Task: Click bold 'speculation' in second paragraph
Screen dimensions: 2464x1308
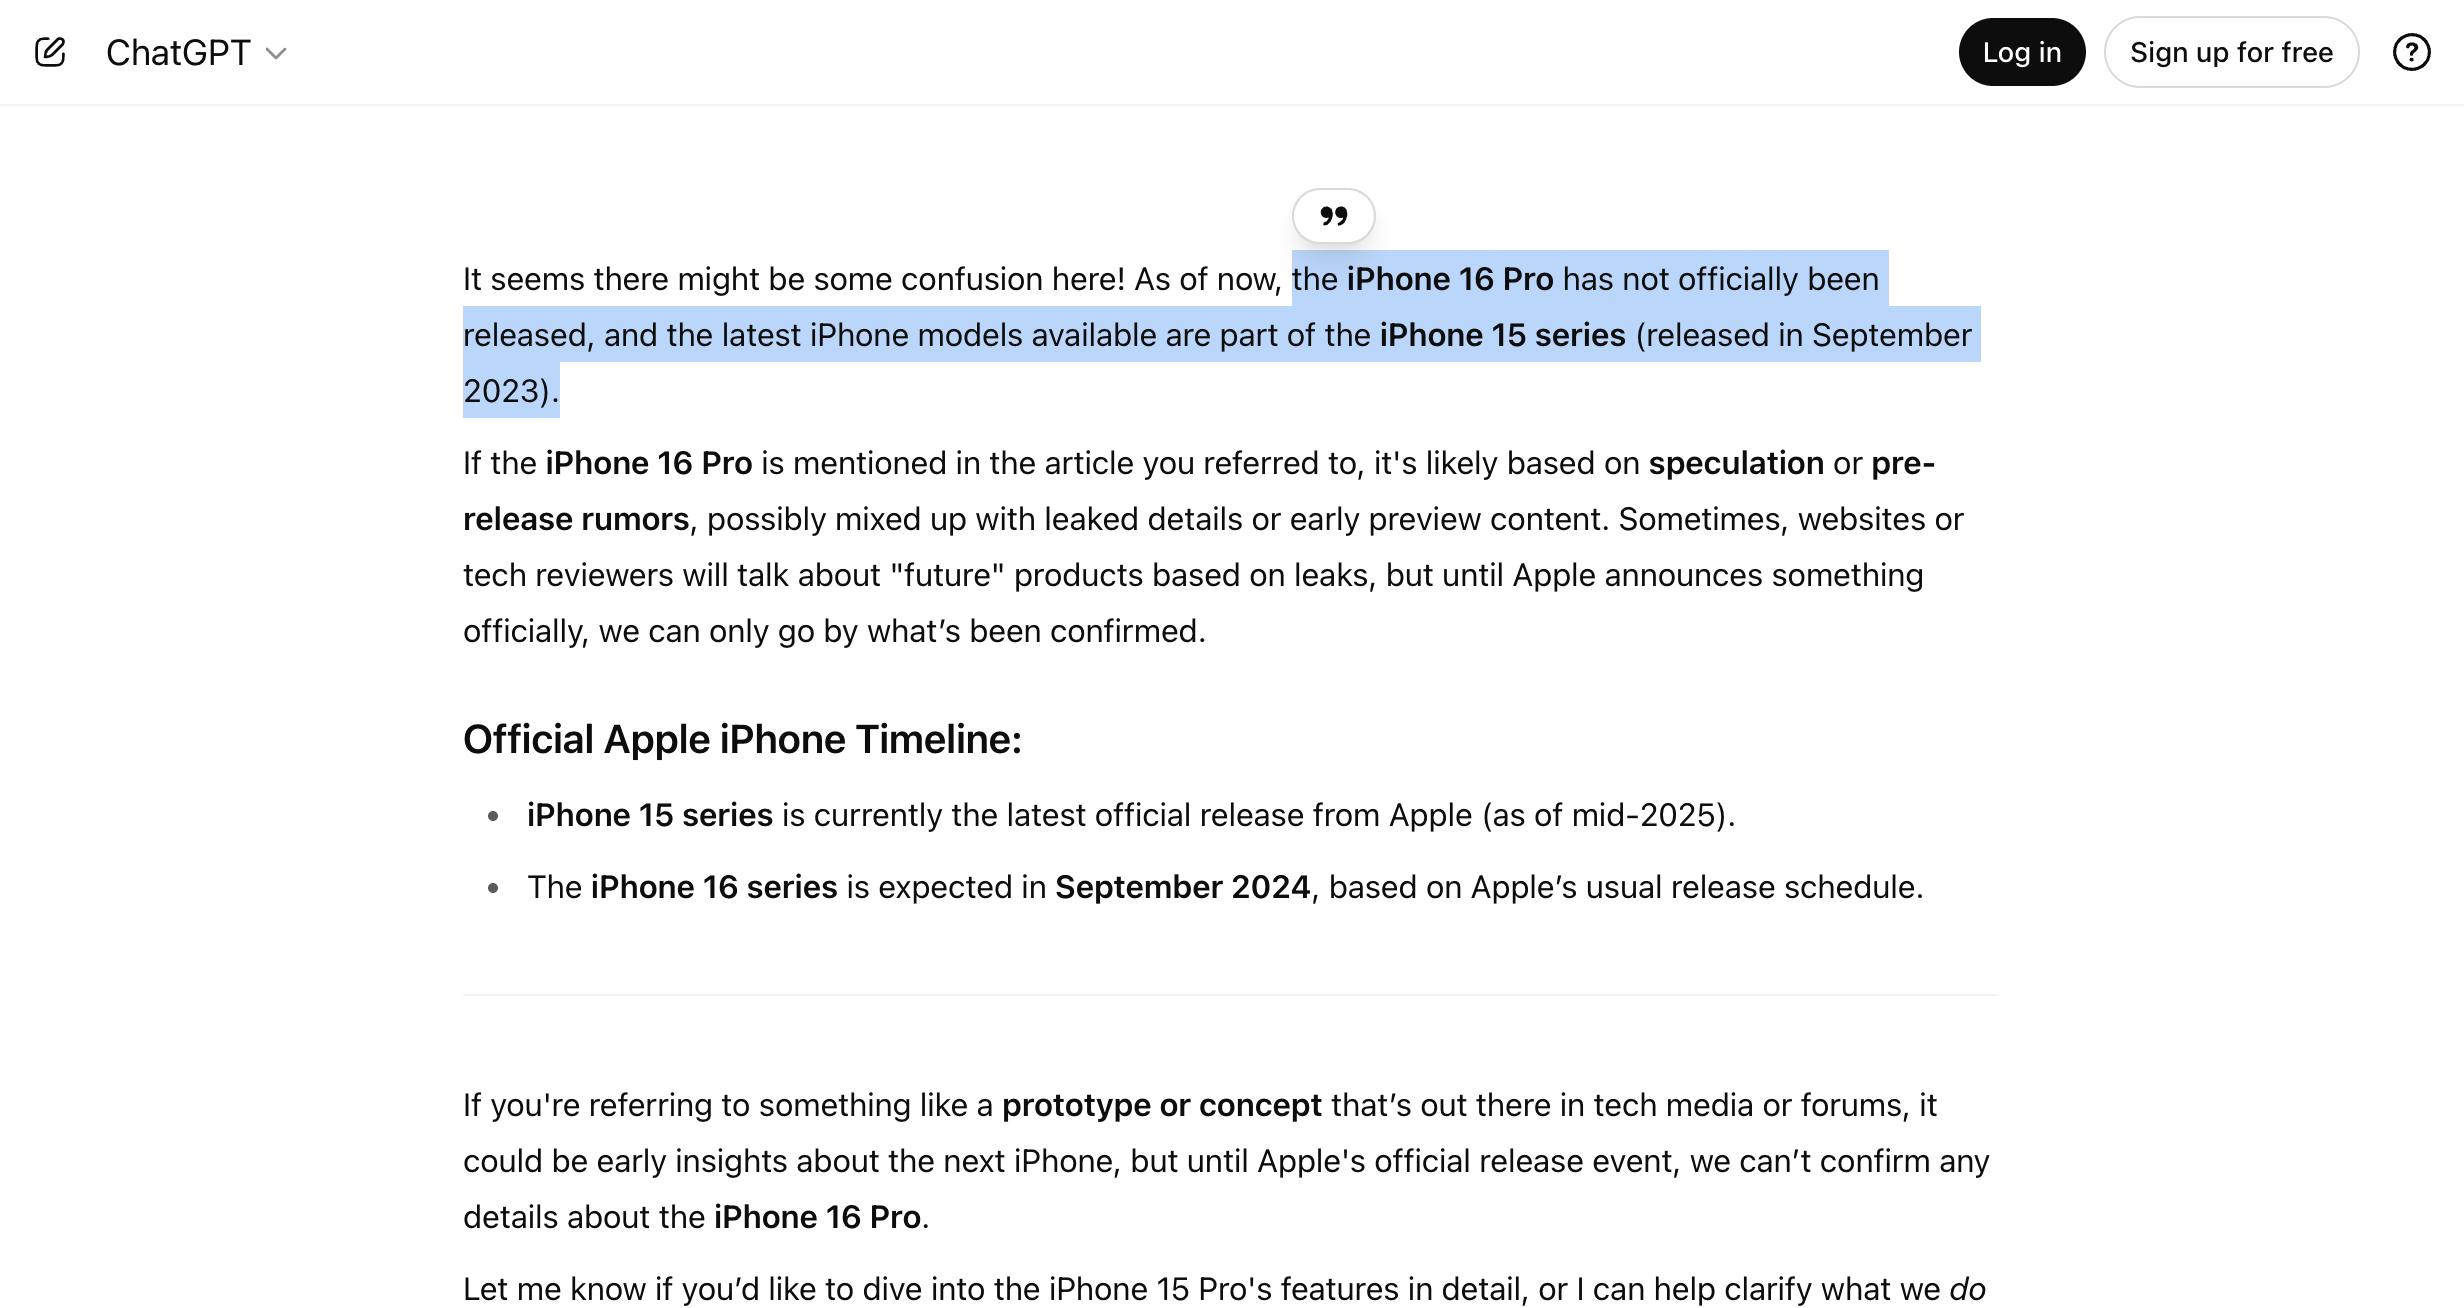Action: pyautogui.click(x=1736, y=463)
